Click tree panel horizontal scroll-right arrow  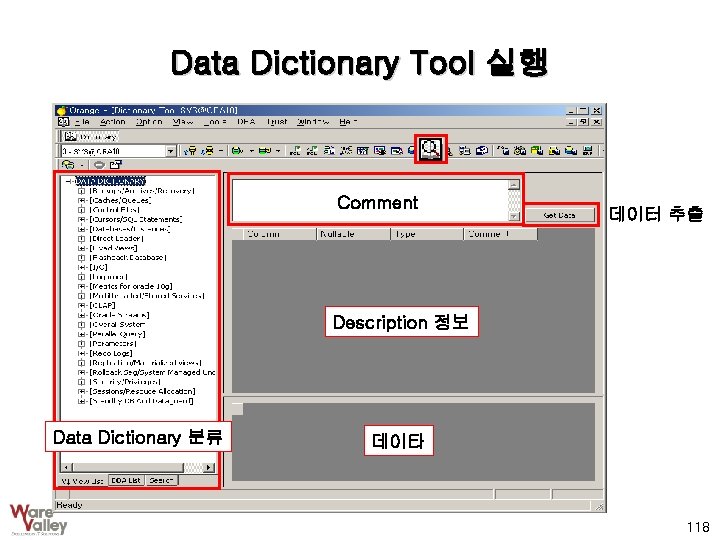(209, 467)
